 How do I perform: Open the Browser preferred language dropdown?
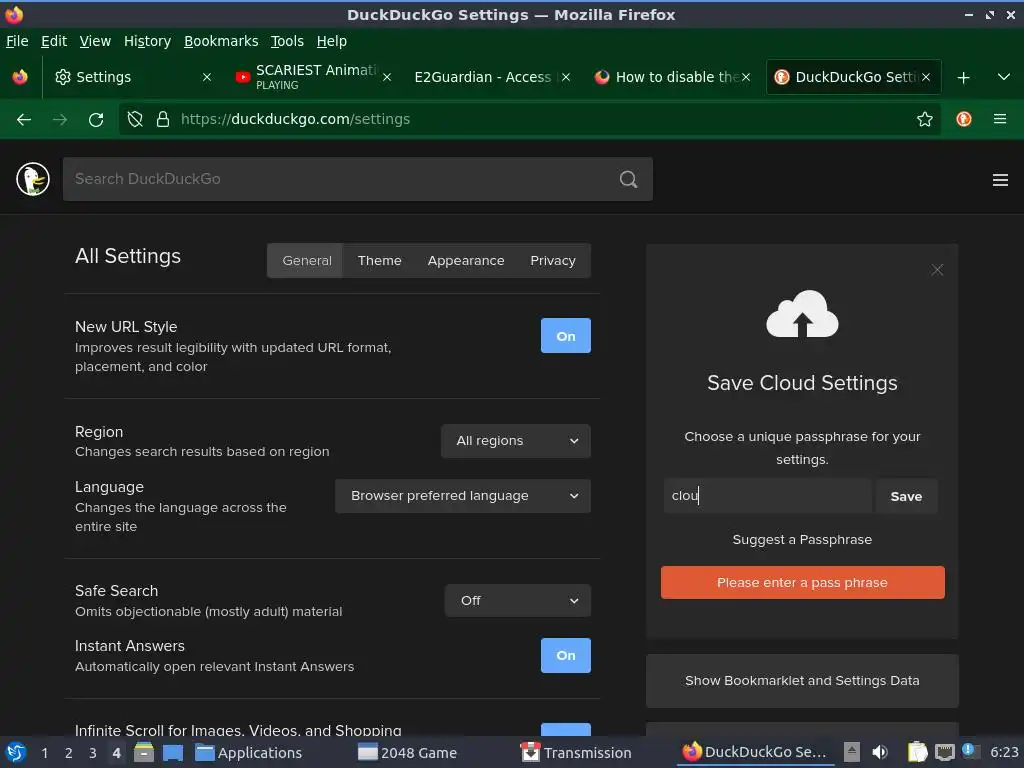point(463,496)
